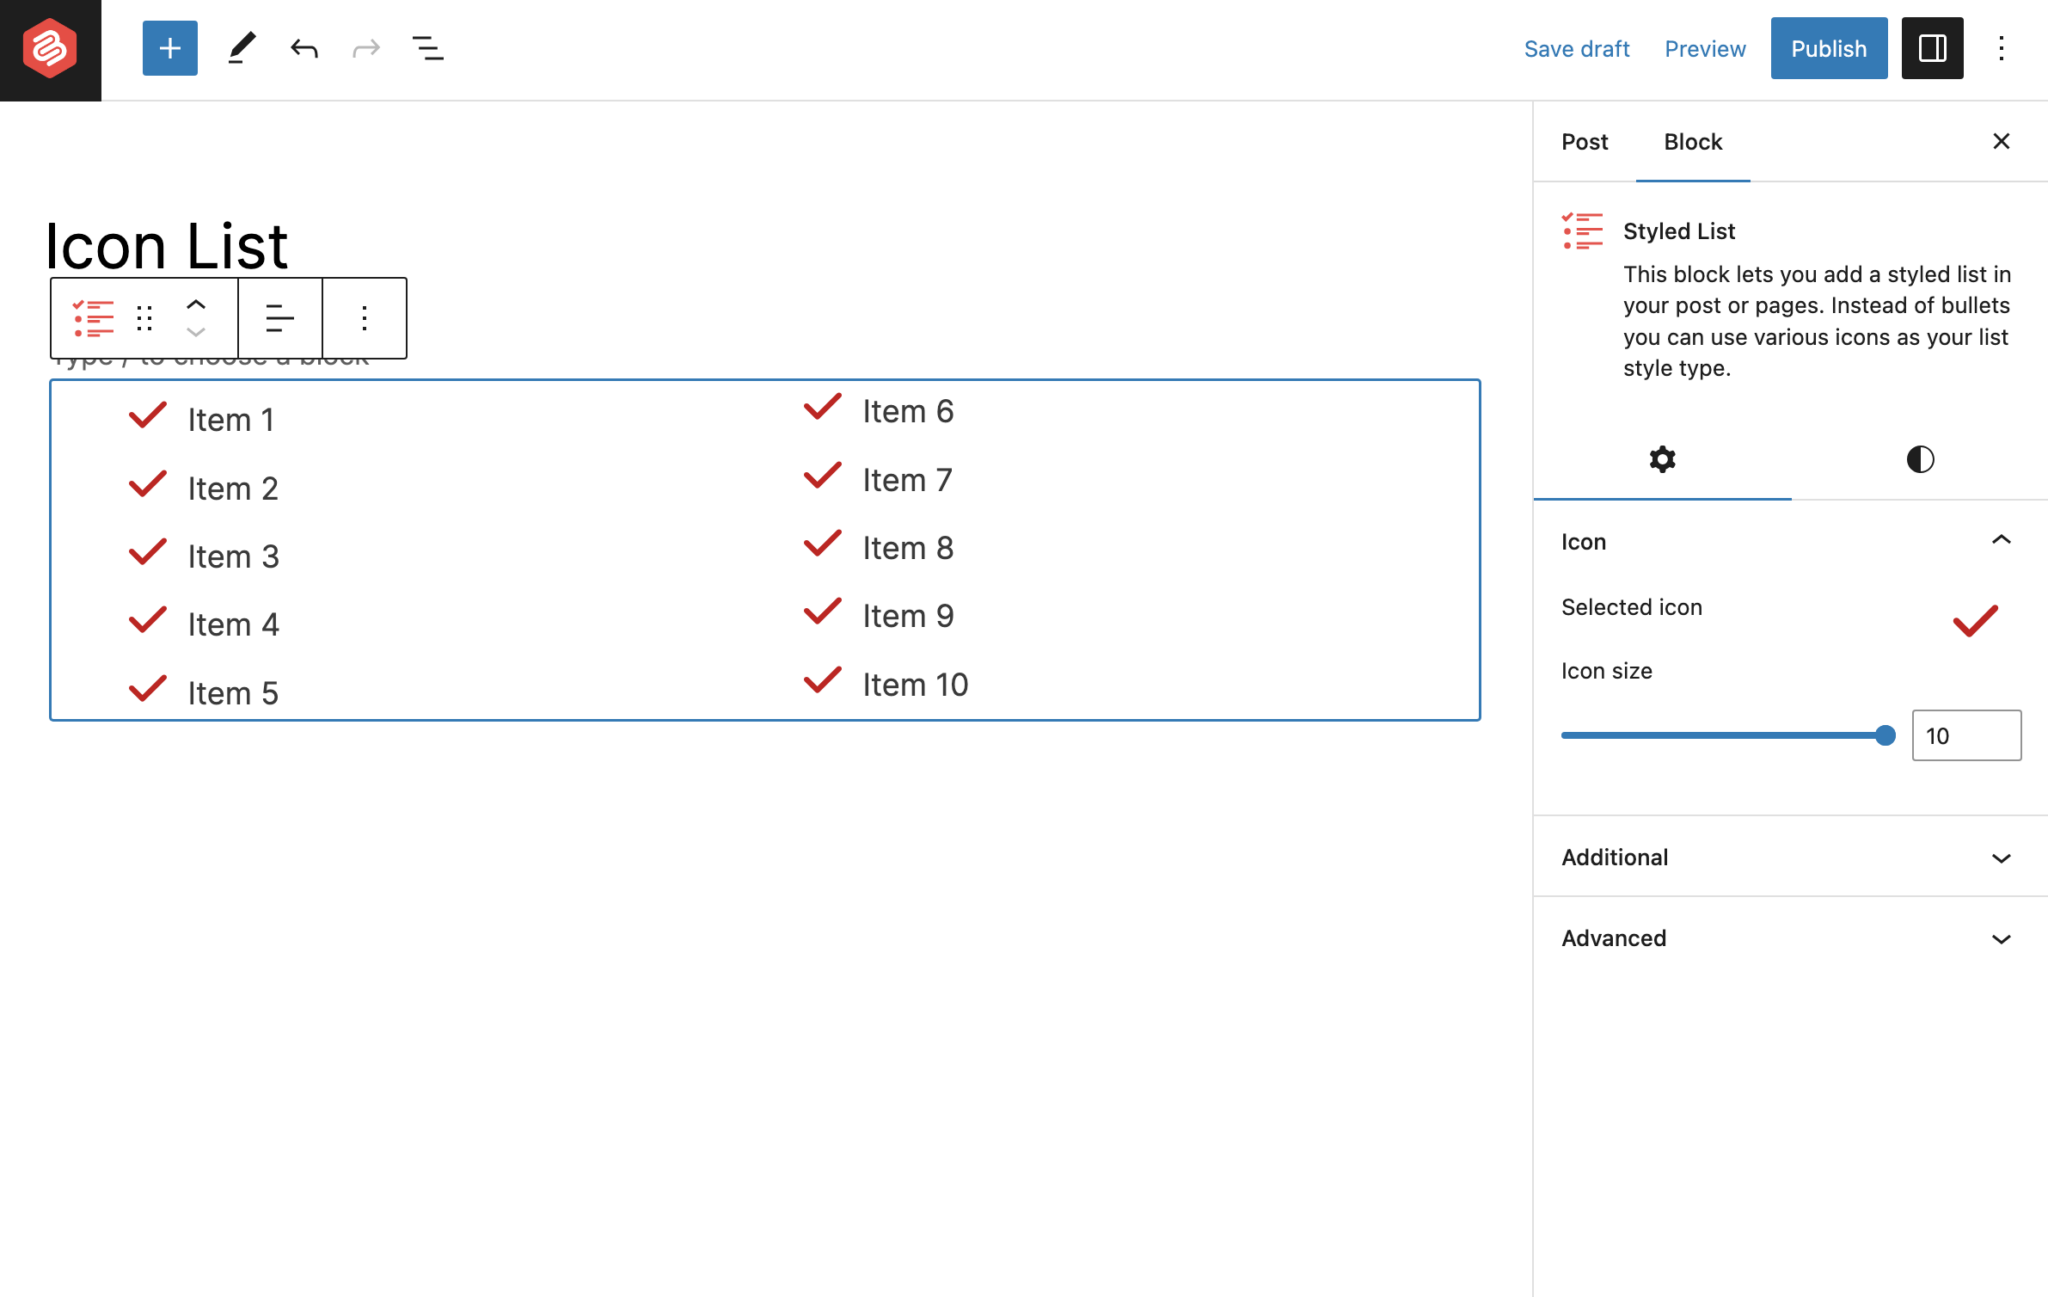This screenshot has height=1297, width=2048.
Task: Move block up with the arrow
Action: pyautogui.click(x=196, y=305)
